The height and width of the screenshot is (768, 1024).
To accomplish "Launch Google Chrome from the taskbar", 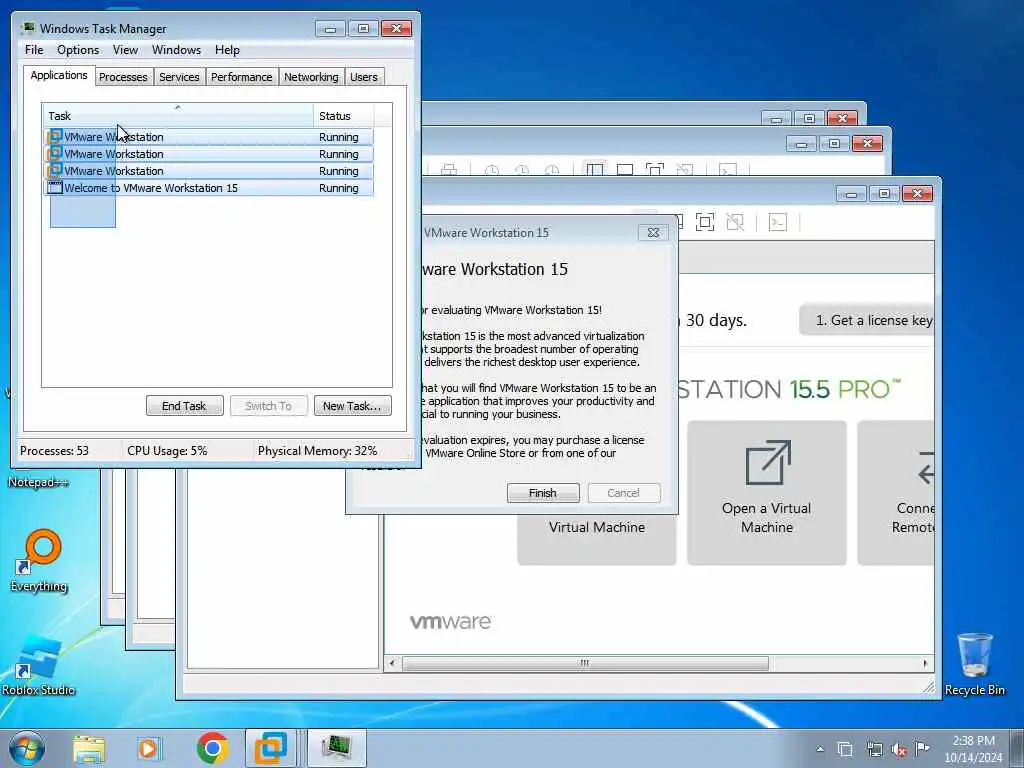I will [x=212, y=748].
